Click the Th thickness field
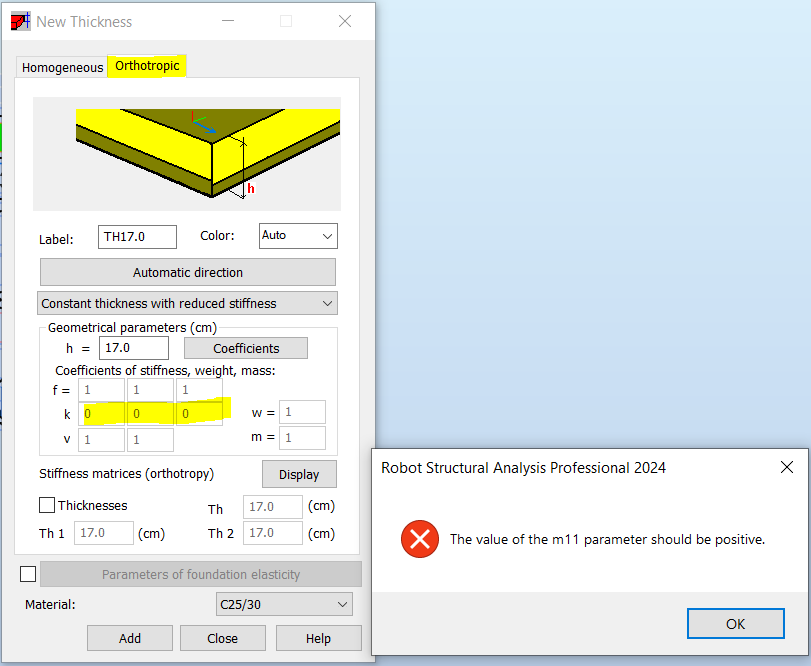811x666 pixels. click(x=273, y=507)
